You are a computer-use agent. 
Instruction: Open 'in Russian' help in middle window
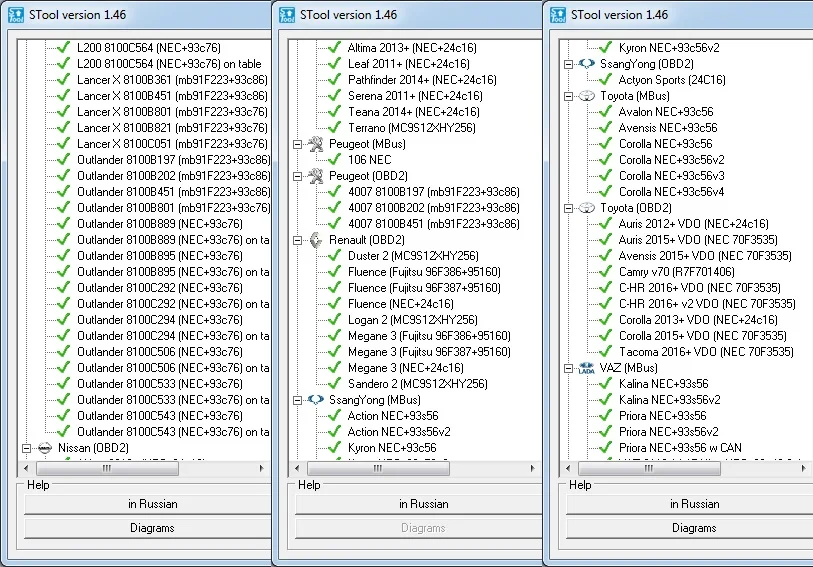[419, 504]
